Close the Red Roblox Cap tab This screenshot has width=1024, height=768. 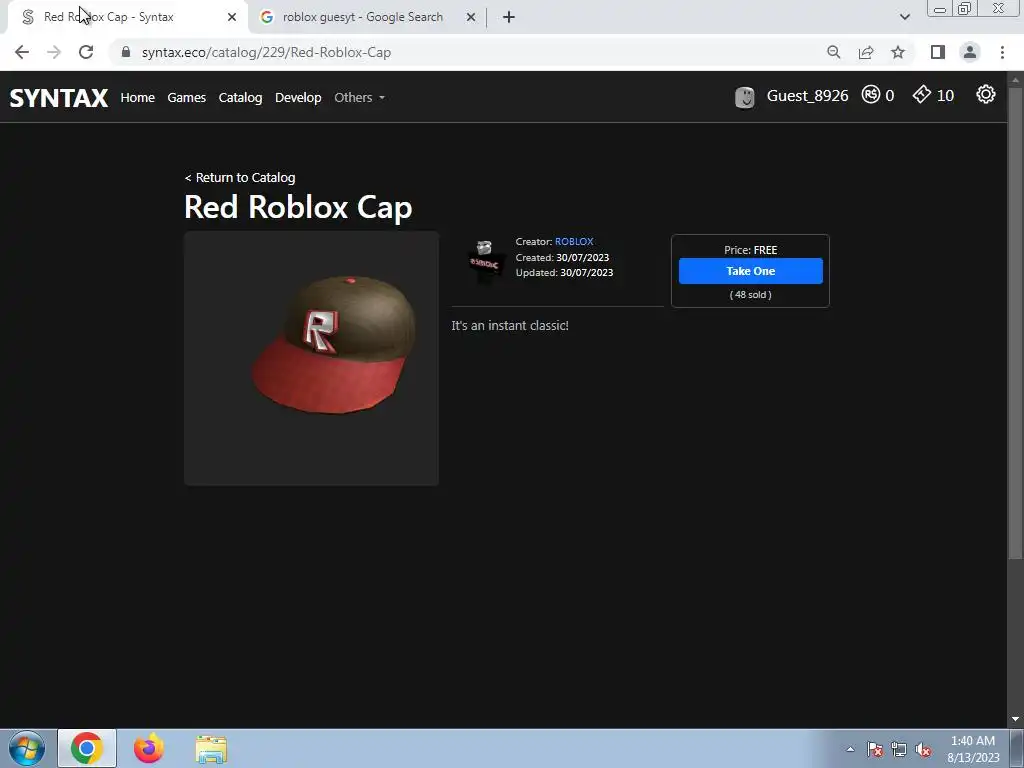232,17
